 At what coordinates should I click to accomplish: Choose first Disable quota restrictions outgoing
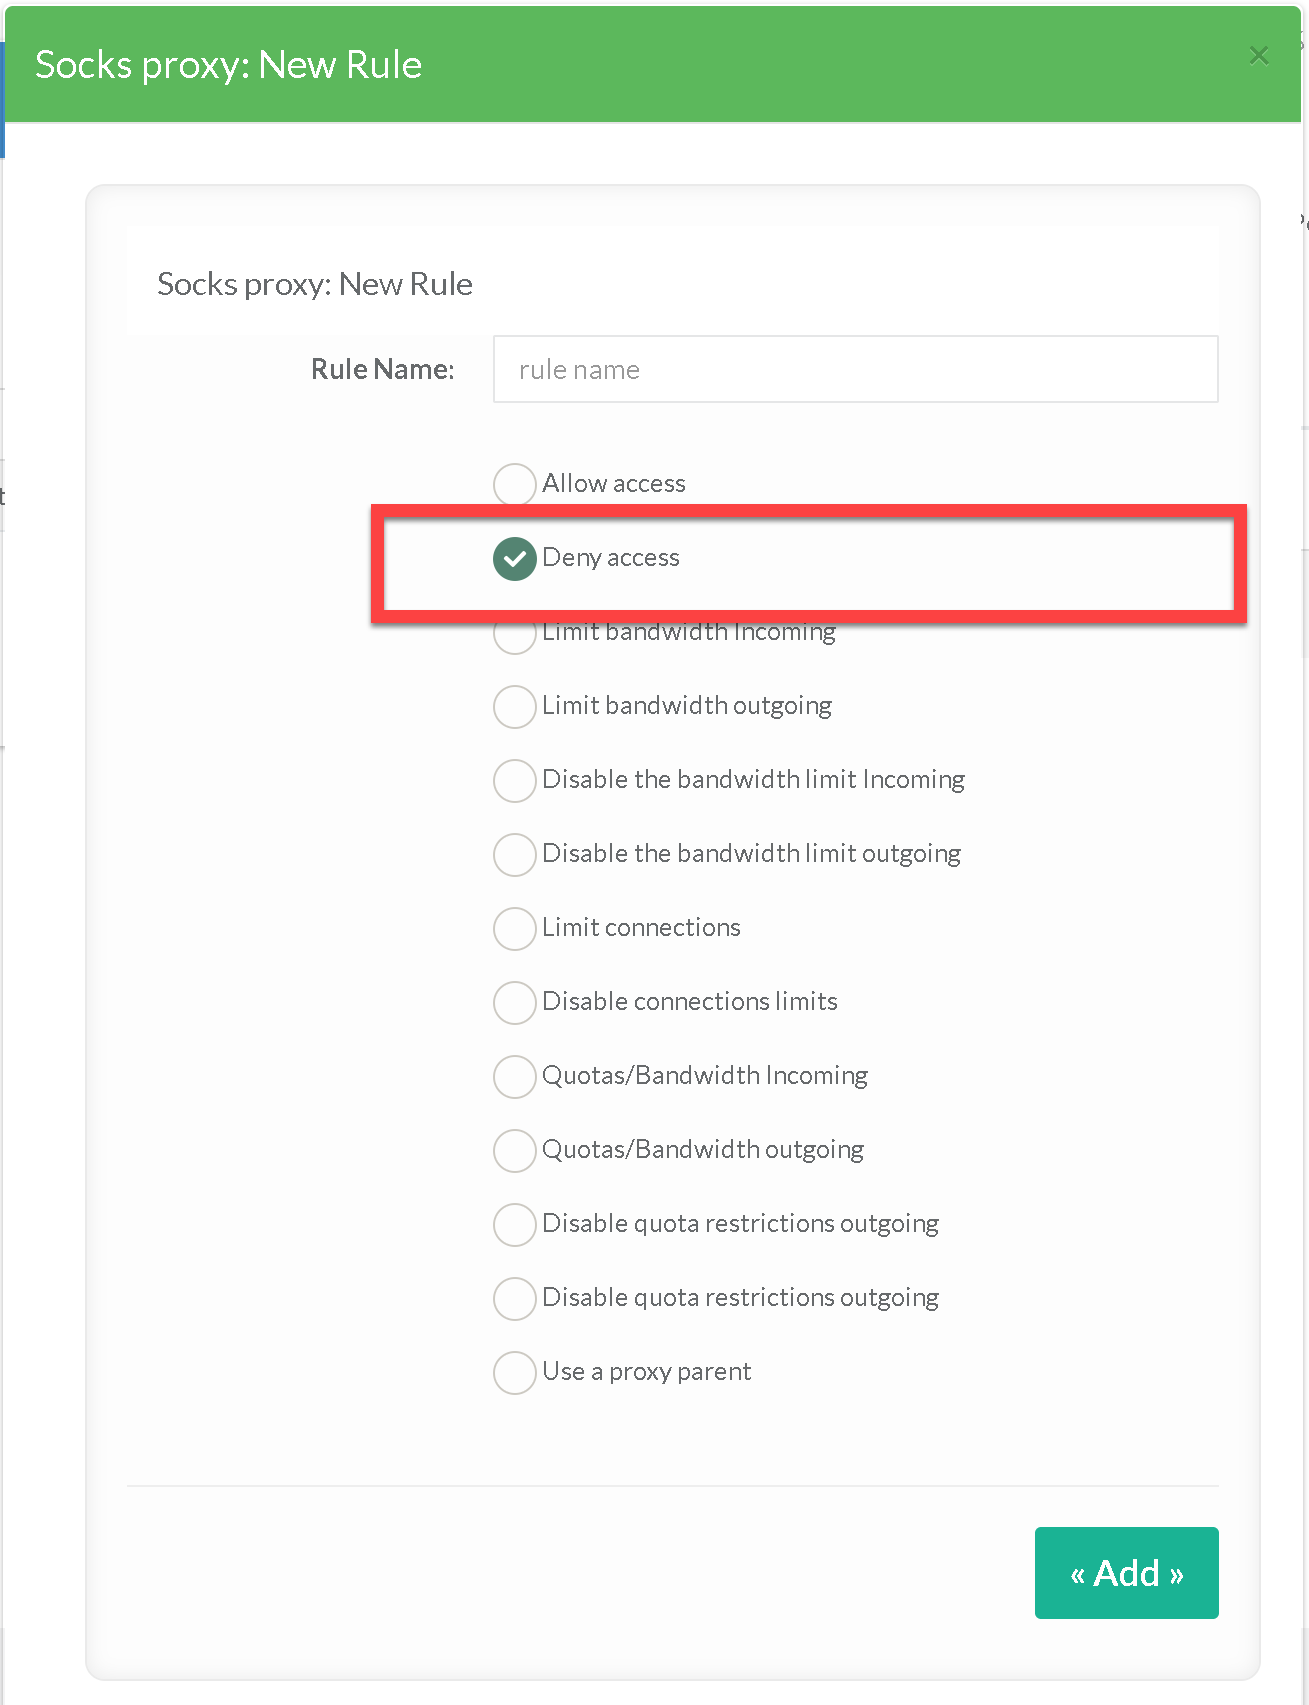(514, 1224)
